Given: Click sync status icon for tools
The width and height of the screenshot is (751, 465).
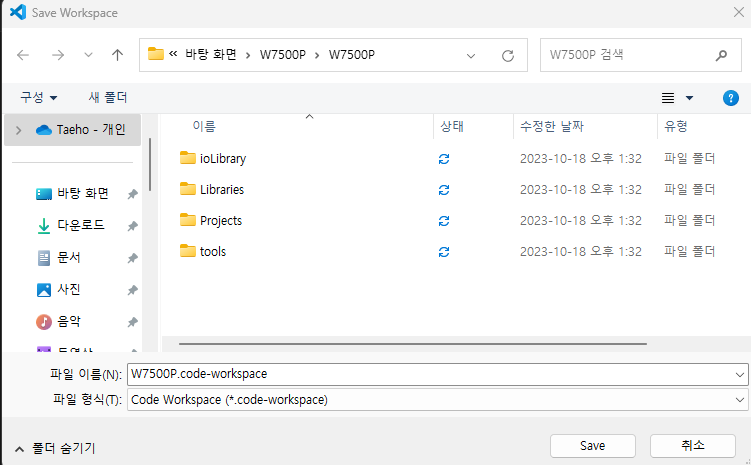Looking at the screenshot, I should point(444,252).
